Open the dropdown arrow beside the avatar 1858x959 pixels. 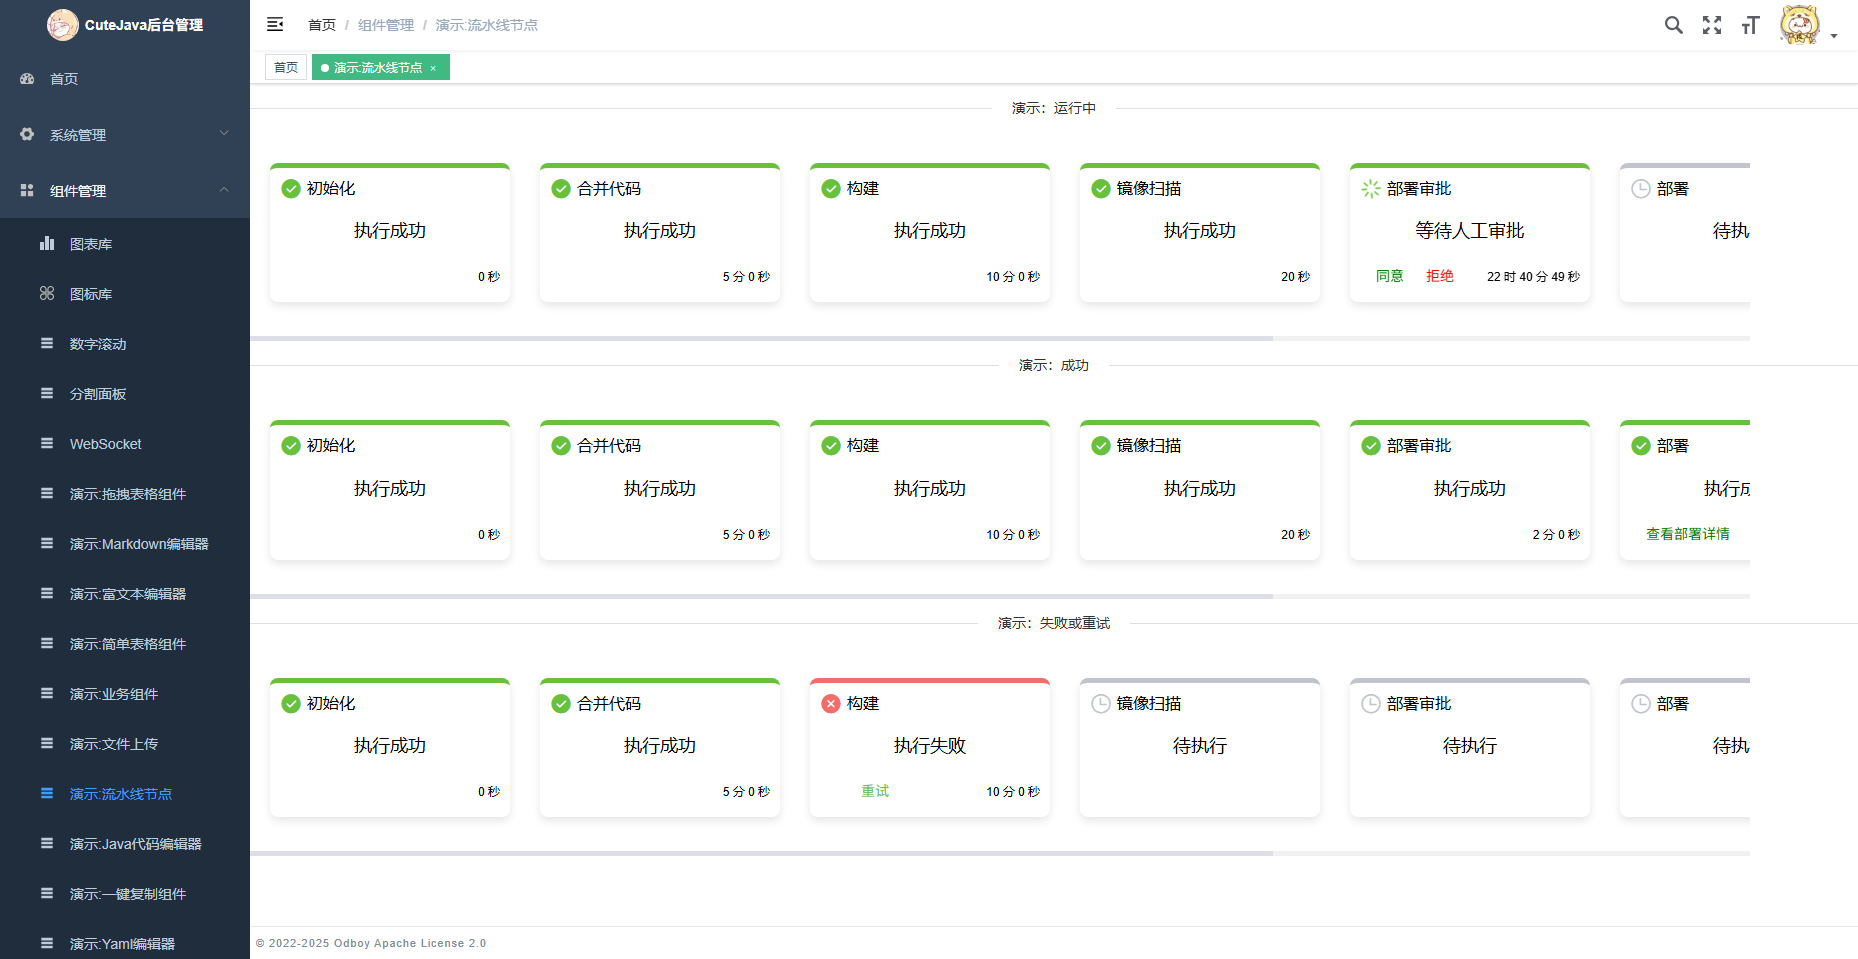point(1834,36)
